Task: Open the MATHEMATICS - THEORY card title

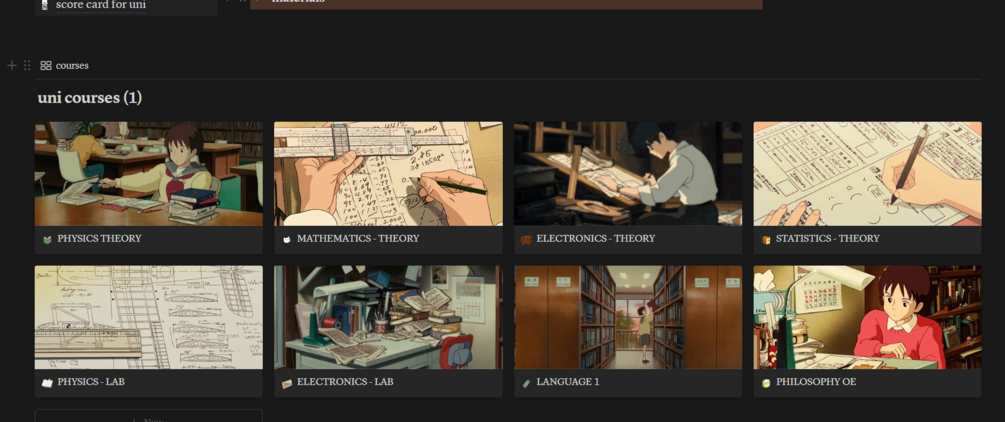Action: tap(358, 239)
